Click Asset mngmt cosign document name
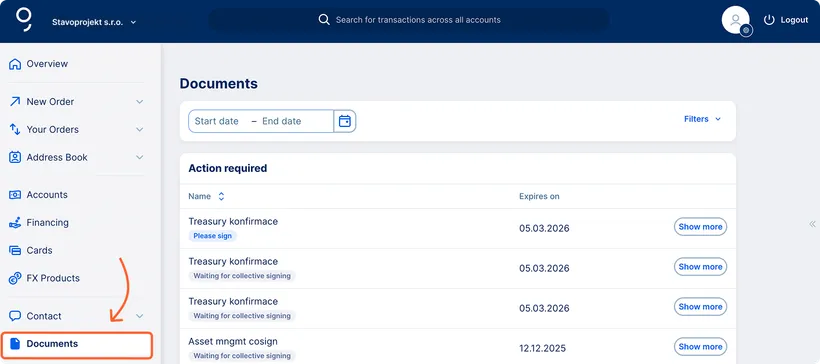 tap(233, 342)
